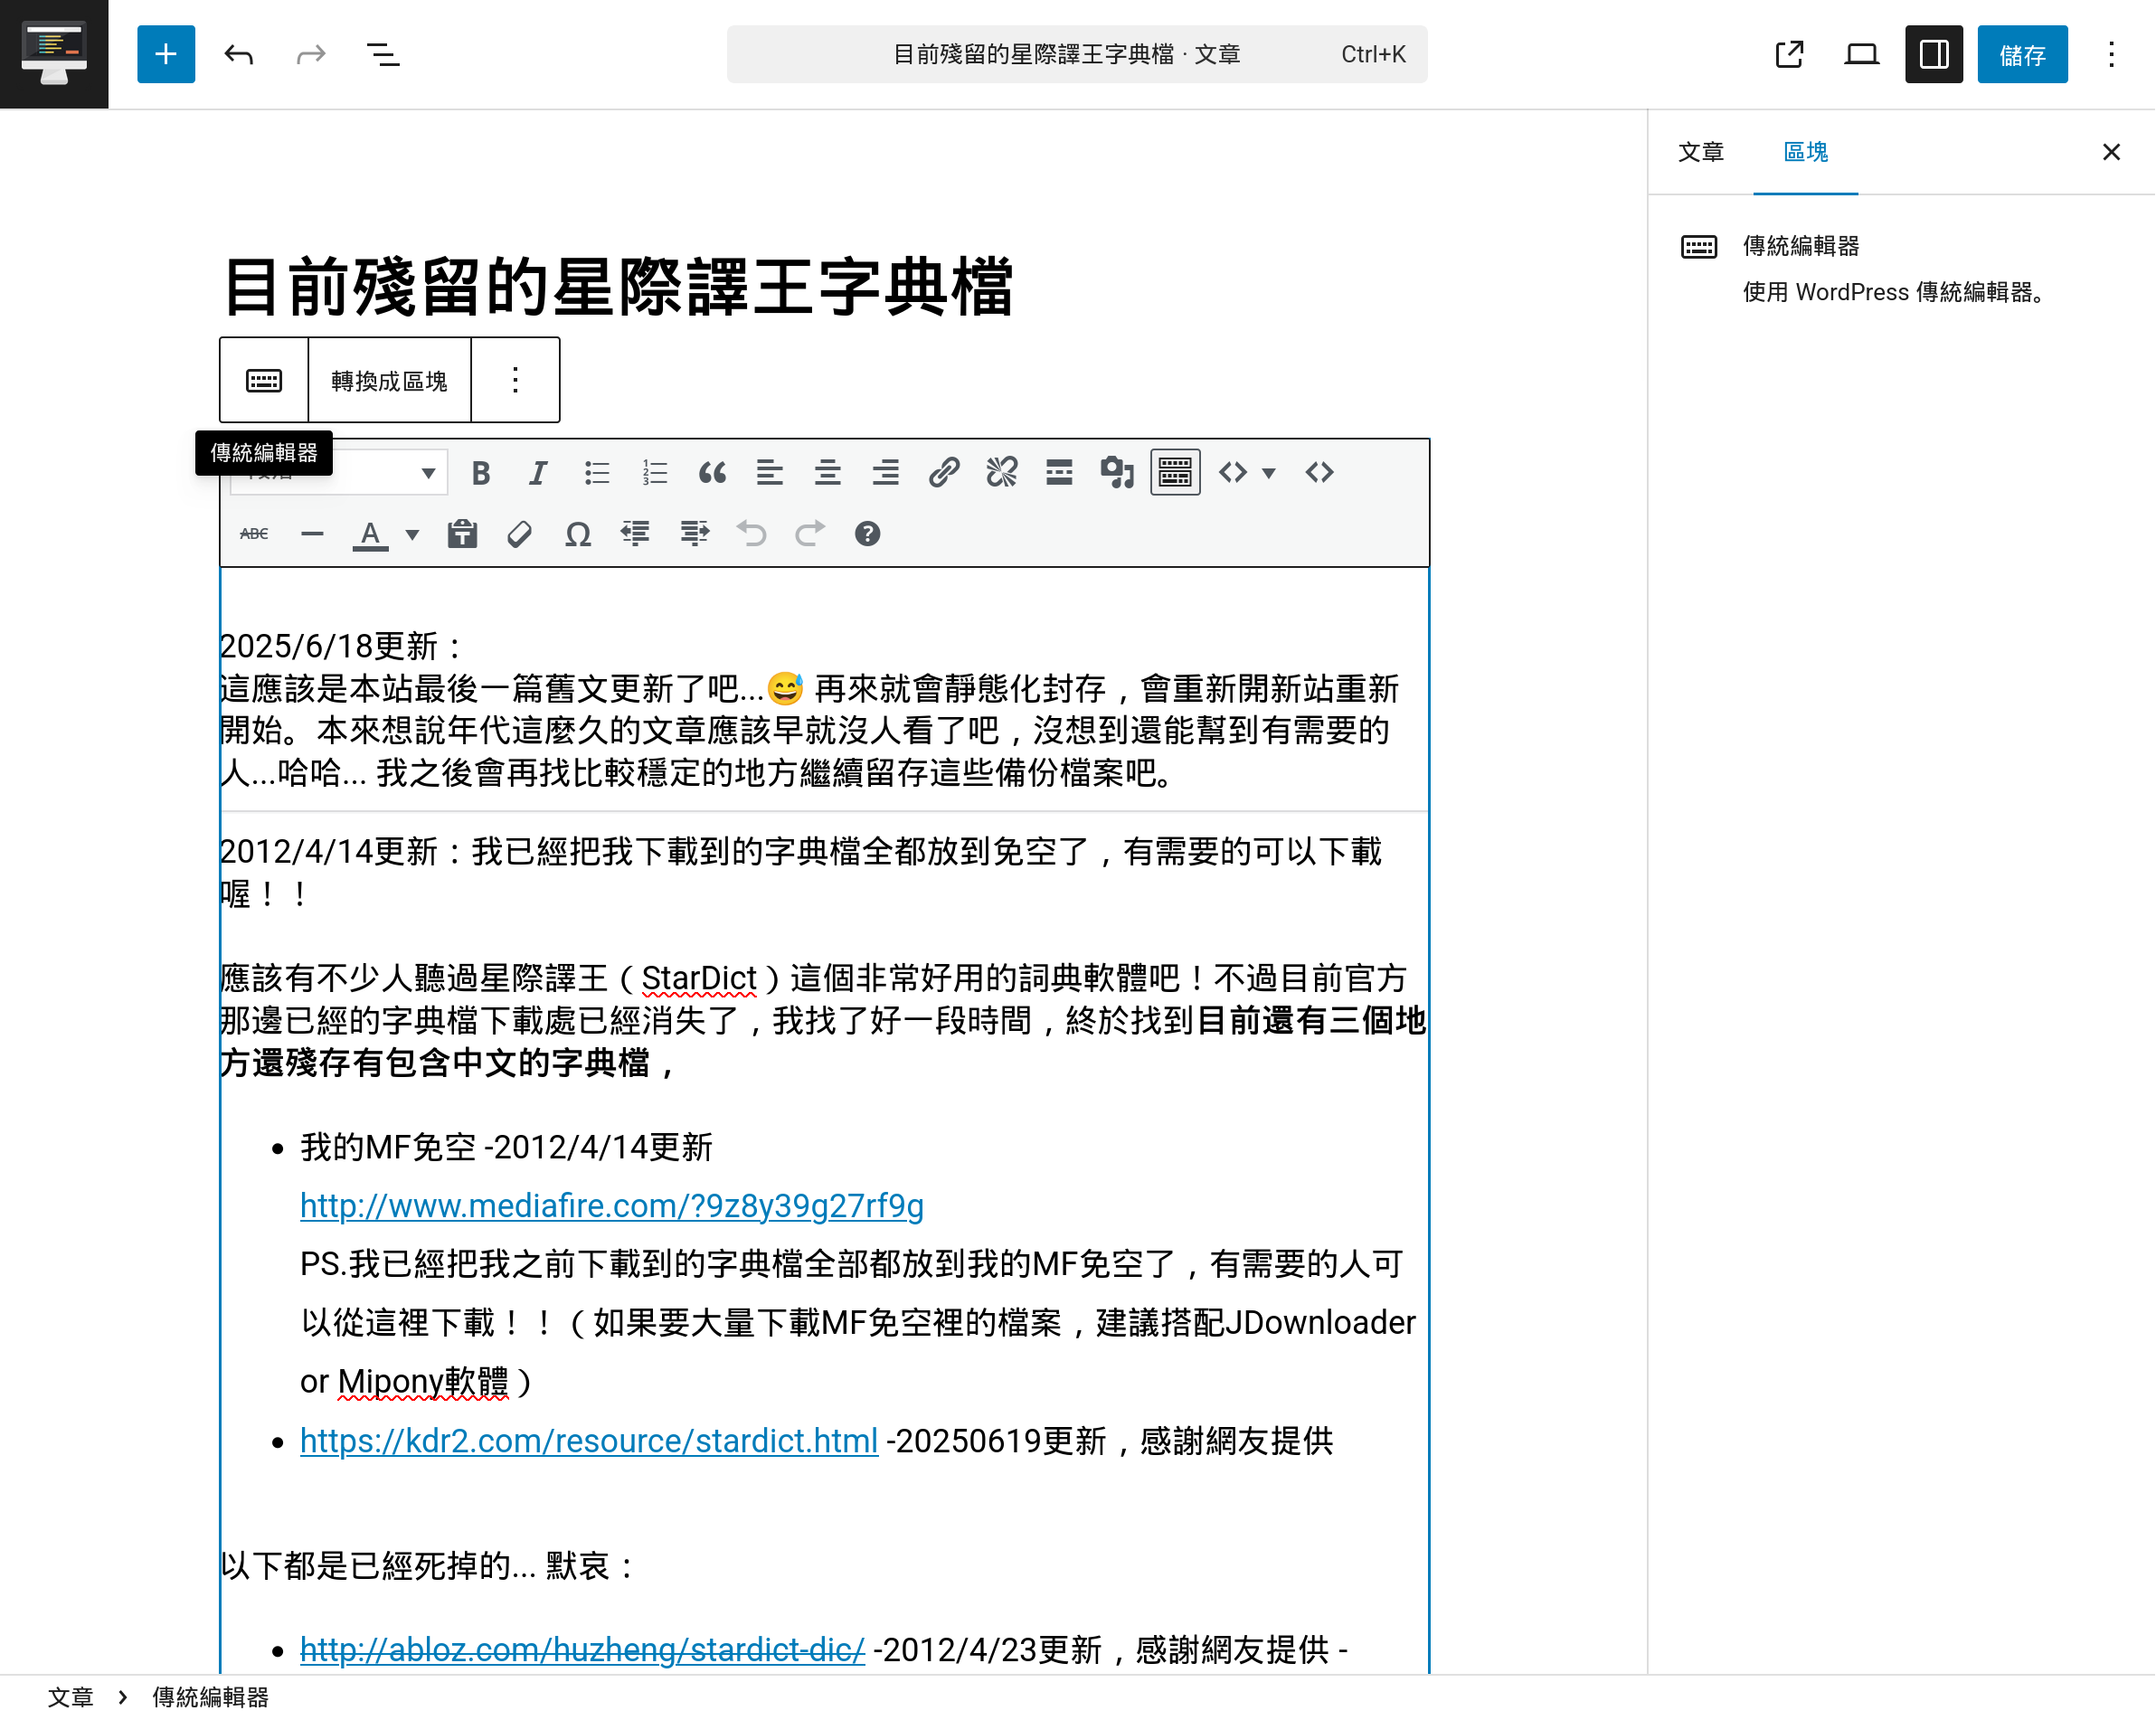Screen dimensions: 2156x1720
Task: Align text right
Action: pos(885,473)
